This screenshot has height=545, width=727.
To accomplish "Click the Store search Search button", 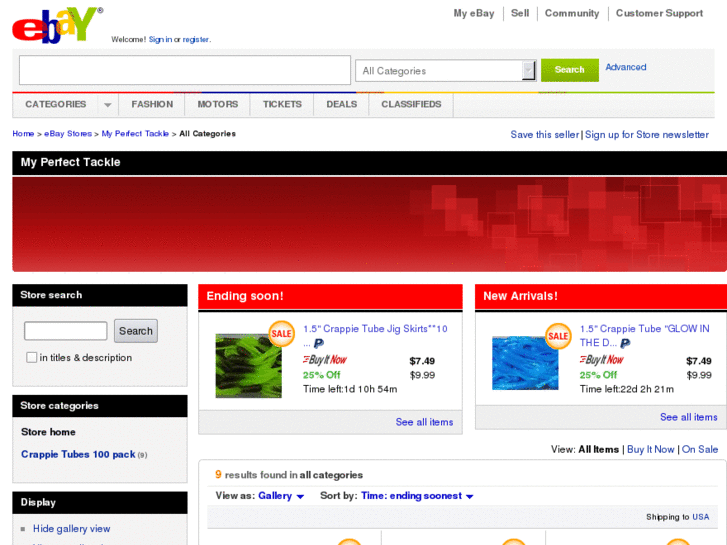I will click(x=136, y=331).
